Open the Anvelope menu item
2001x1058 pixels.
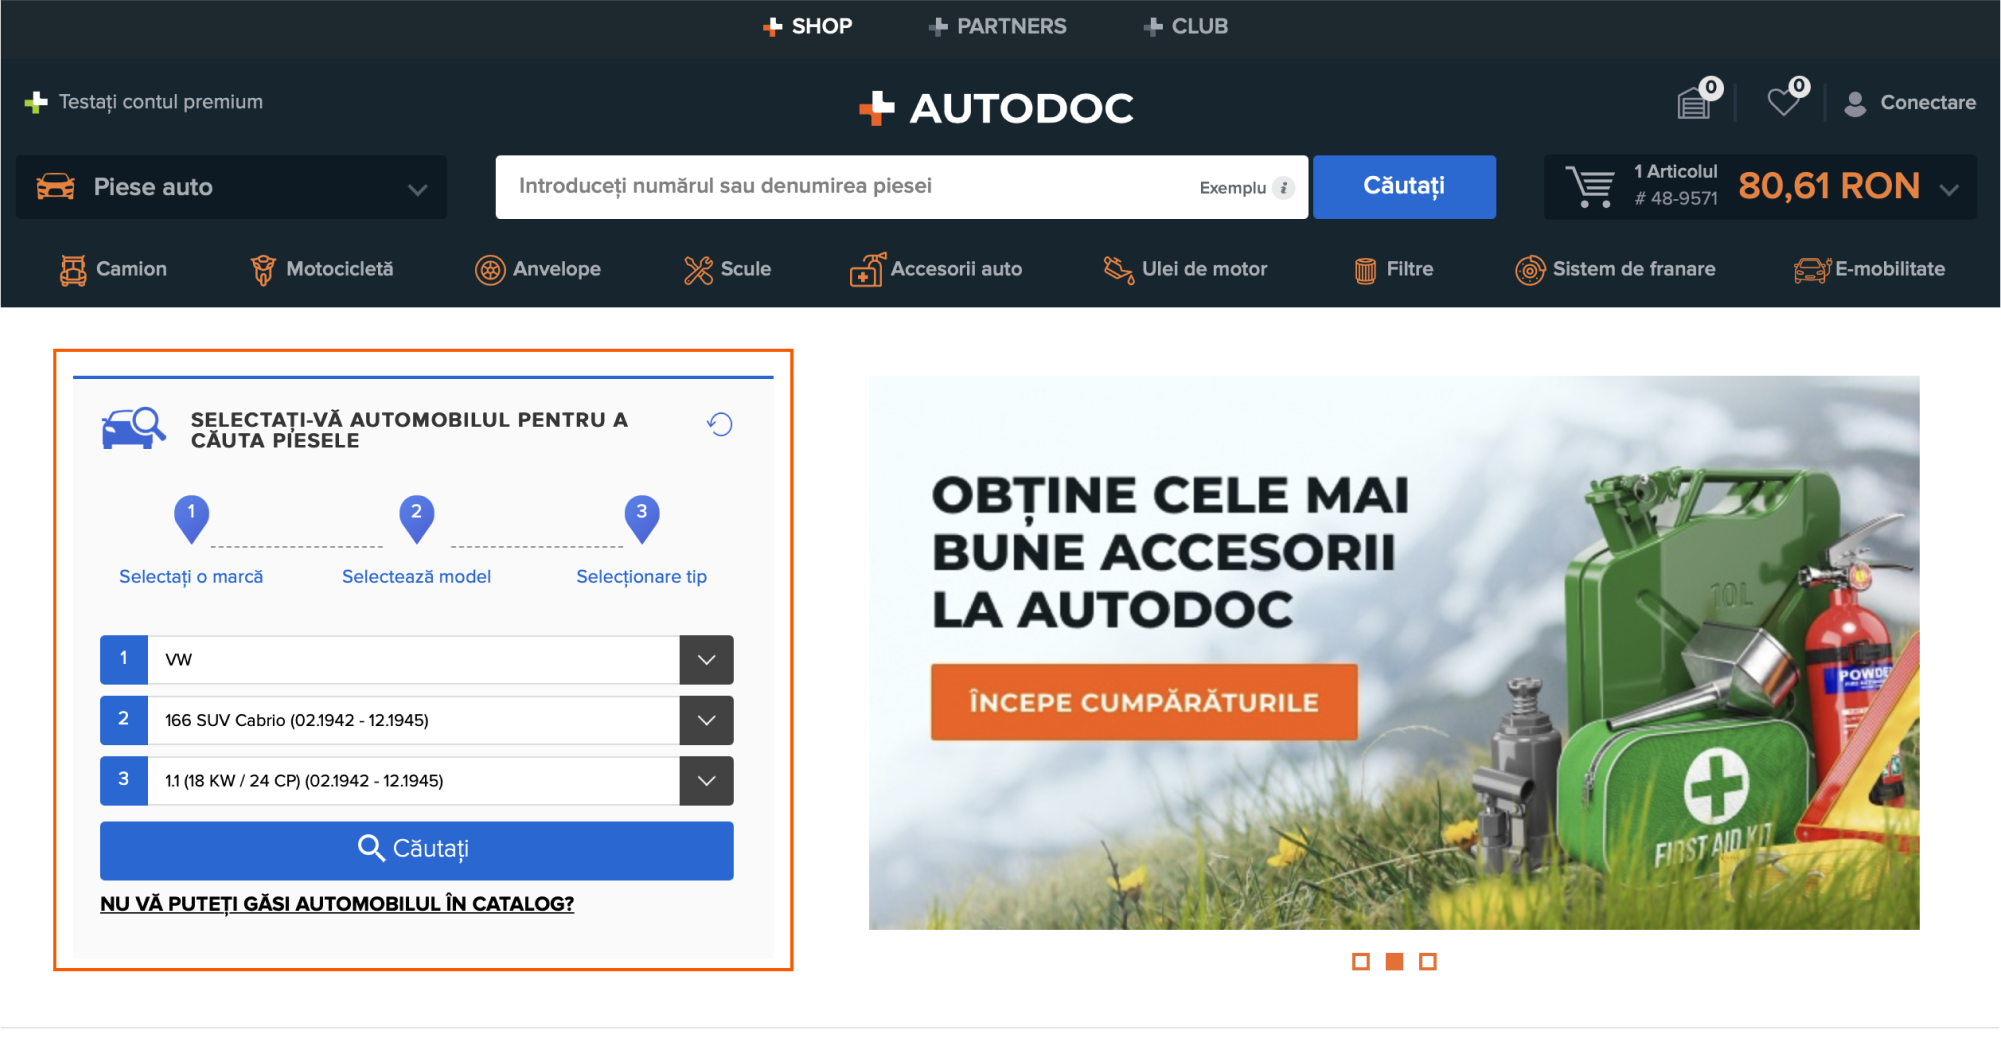coord(538,269)
